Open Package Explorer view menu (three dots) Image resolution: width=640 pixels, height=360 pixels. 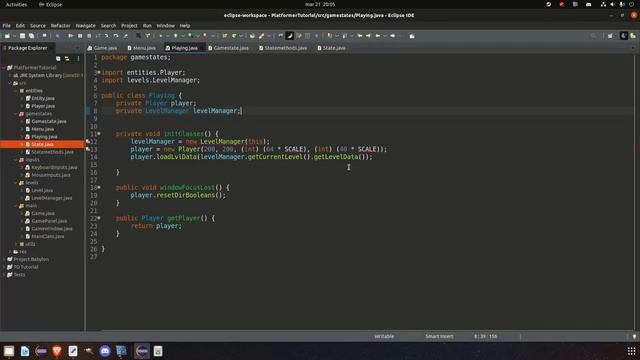click(x=78, y=58)
